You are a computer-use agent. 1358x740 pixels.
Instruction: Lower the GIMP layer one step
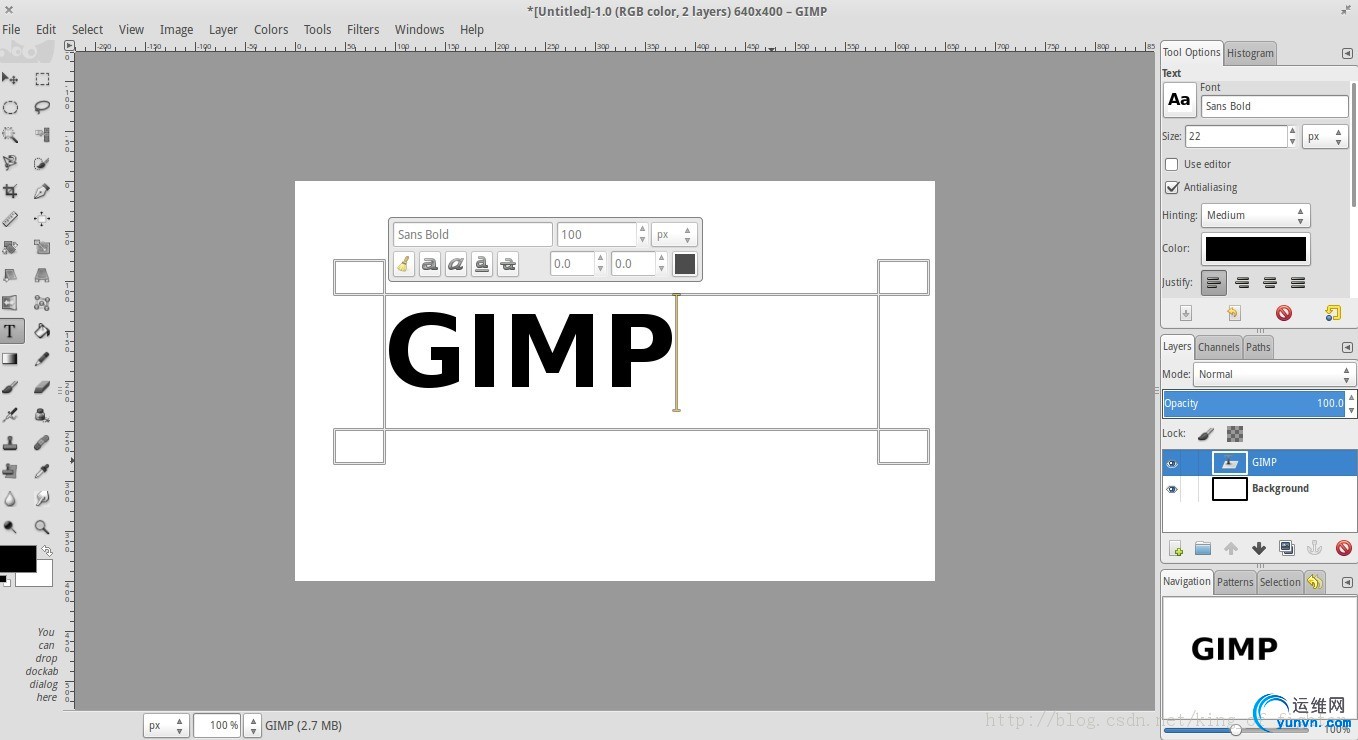(x=1259, y=548)
